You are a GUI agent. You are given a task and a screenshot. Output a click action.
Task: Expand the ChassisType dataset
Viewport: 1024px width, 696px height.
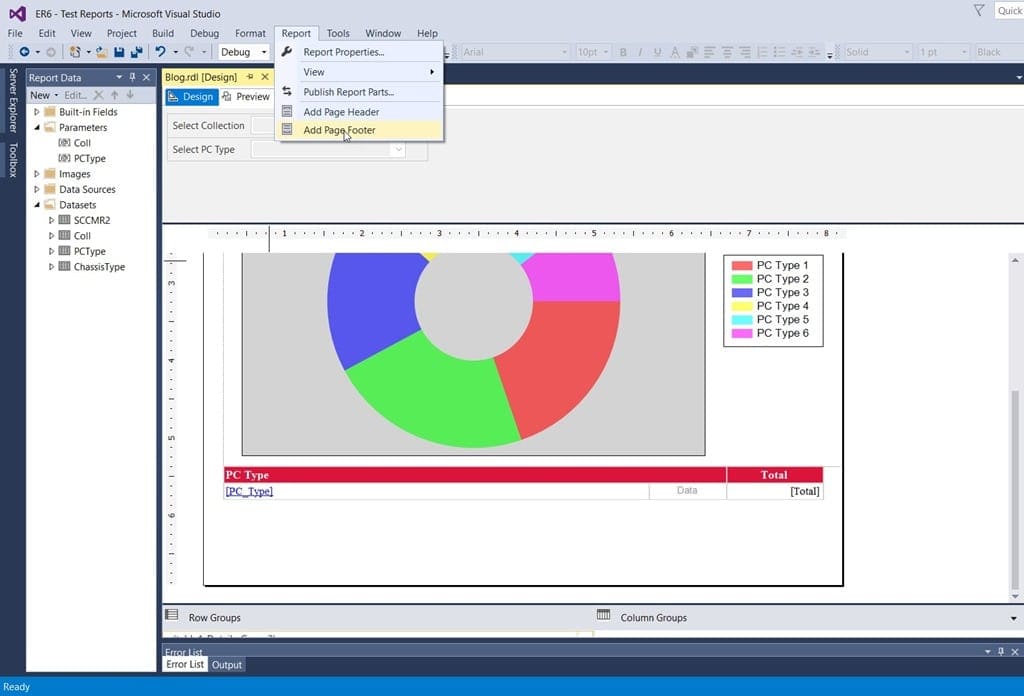(52, 266)
